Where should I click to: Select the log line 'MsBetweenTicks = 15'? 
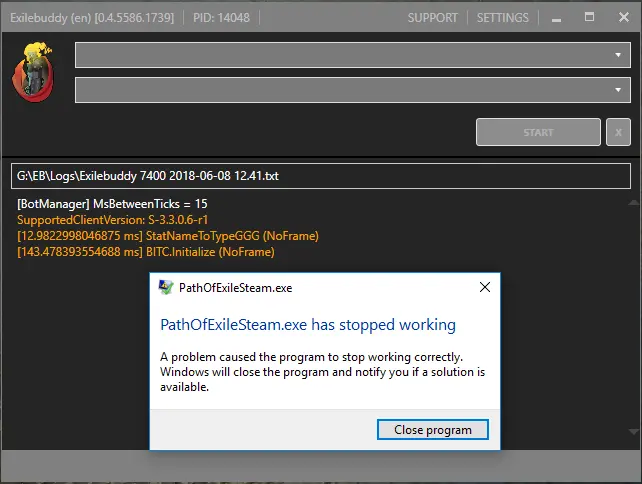[x=112, y=204]
